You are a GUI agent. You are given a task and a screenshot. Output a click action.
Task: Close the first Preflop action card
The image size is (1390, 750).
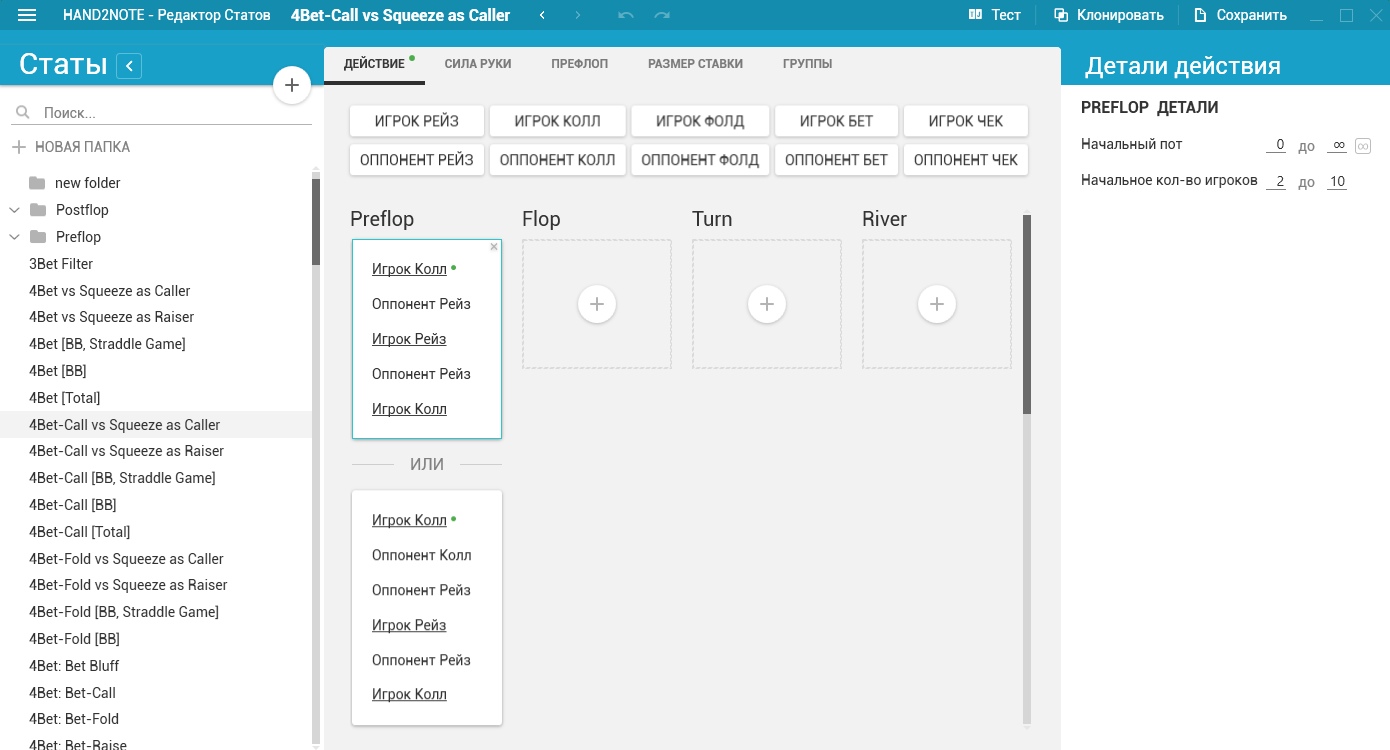coord(494,247)
